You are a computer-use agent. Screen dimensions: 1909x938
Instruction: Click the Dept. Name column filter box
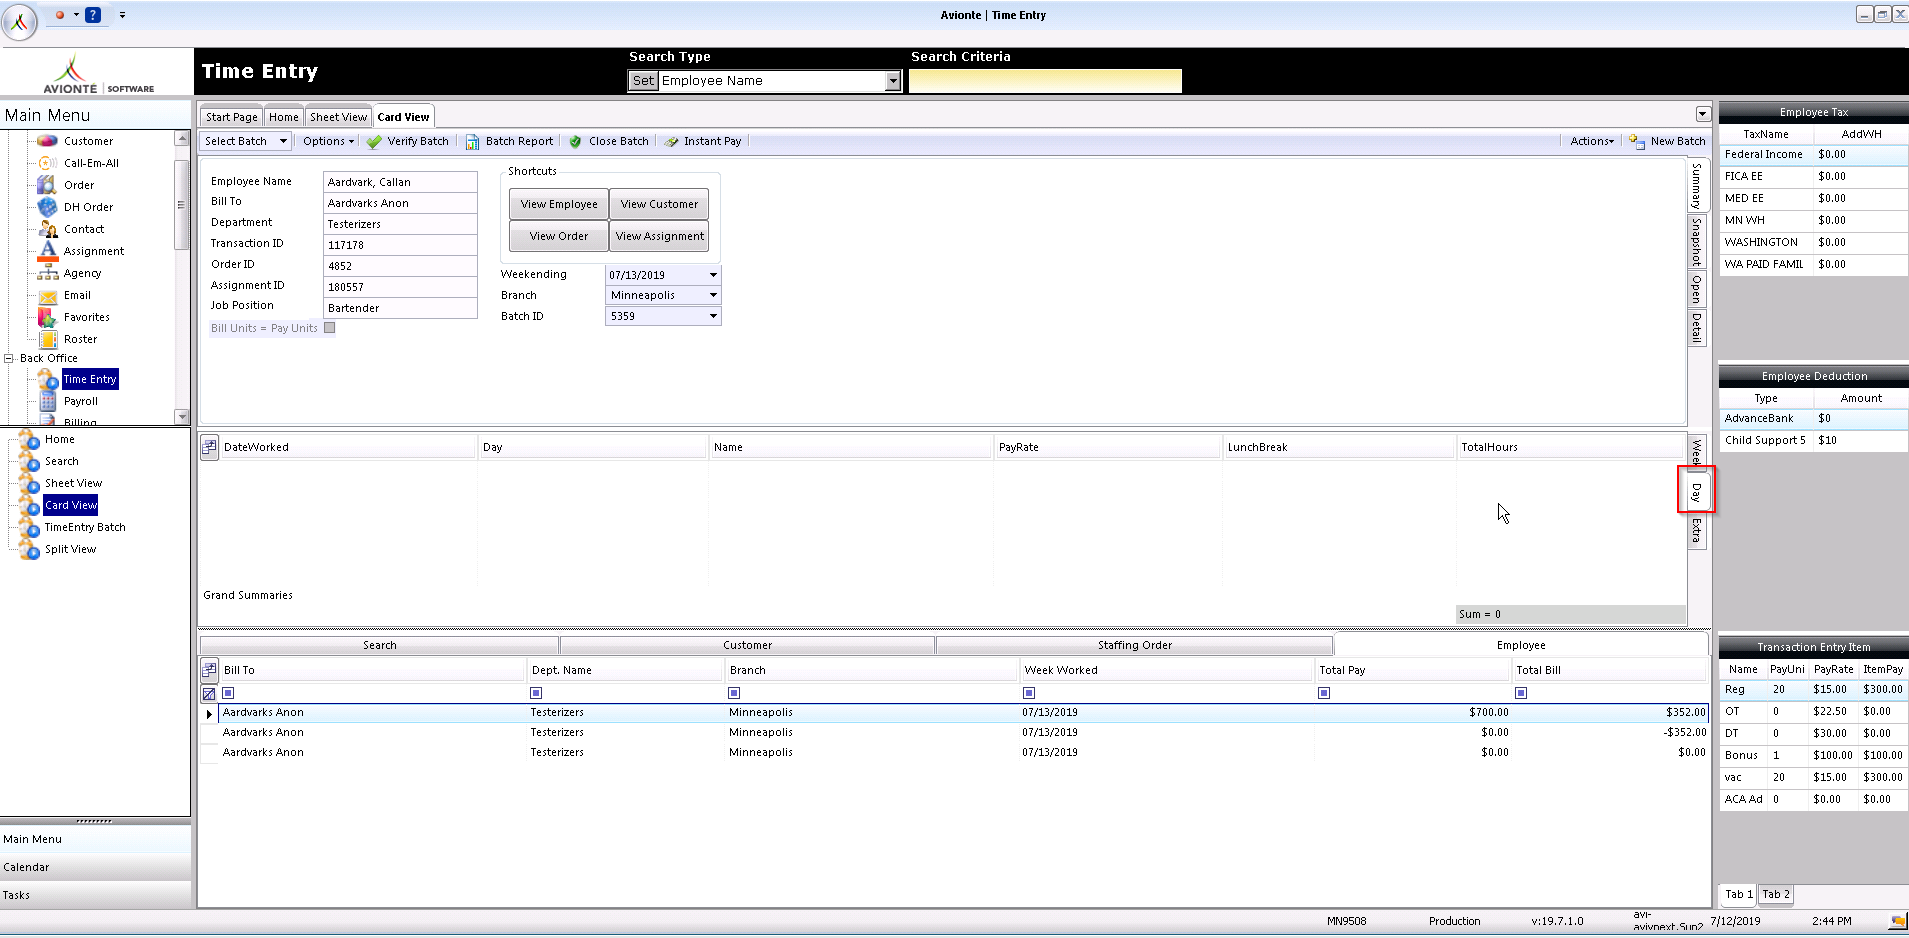pyautogui.click(x=536, y=693)
